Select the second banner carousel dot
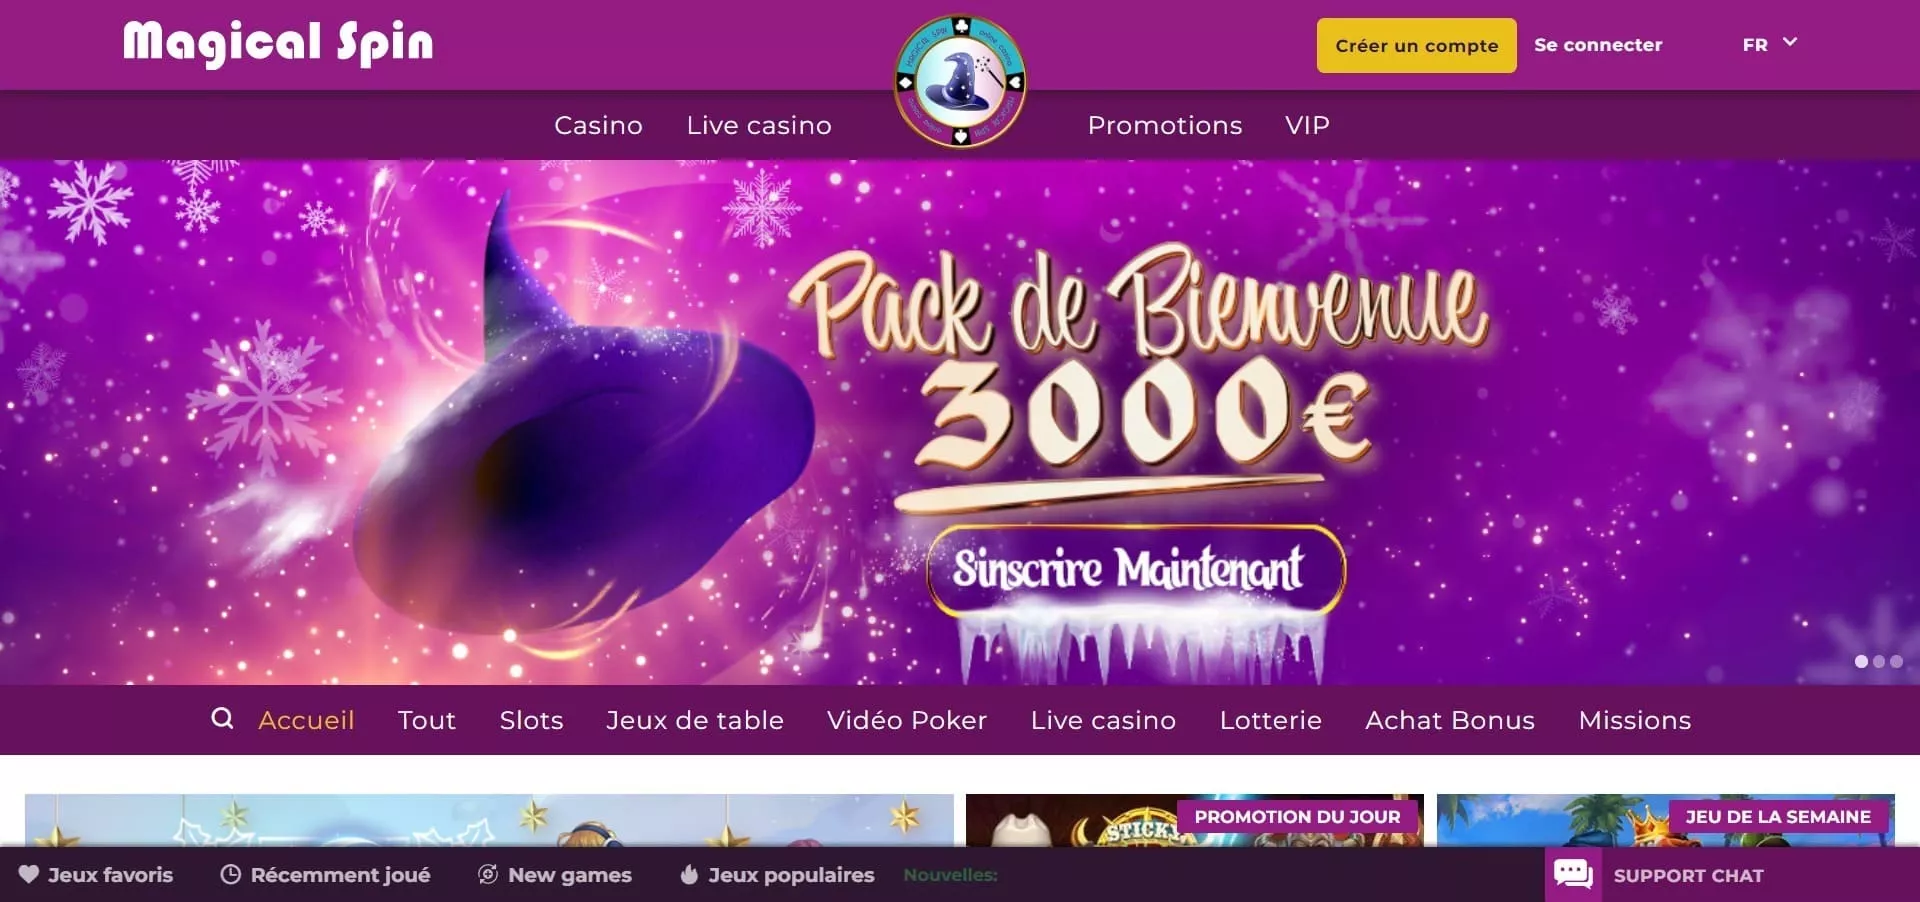 (x=1879, y=661)
